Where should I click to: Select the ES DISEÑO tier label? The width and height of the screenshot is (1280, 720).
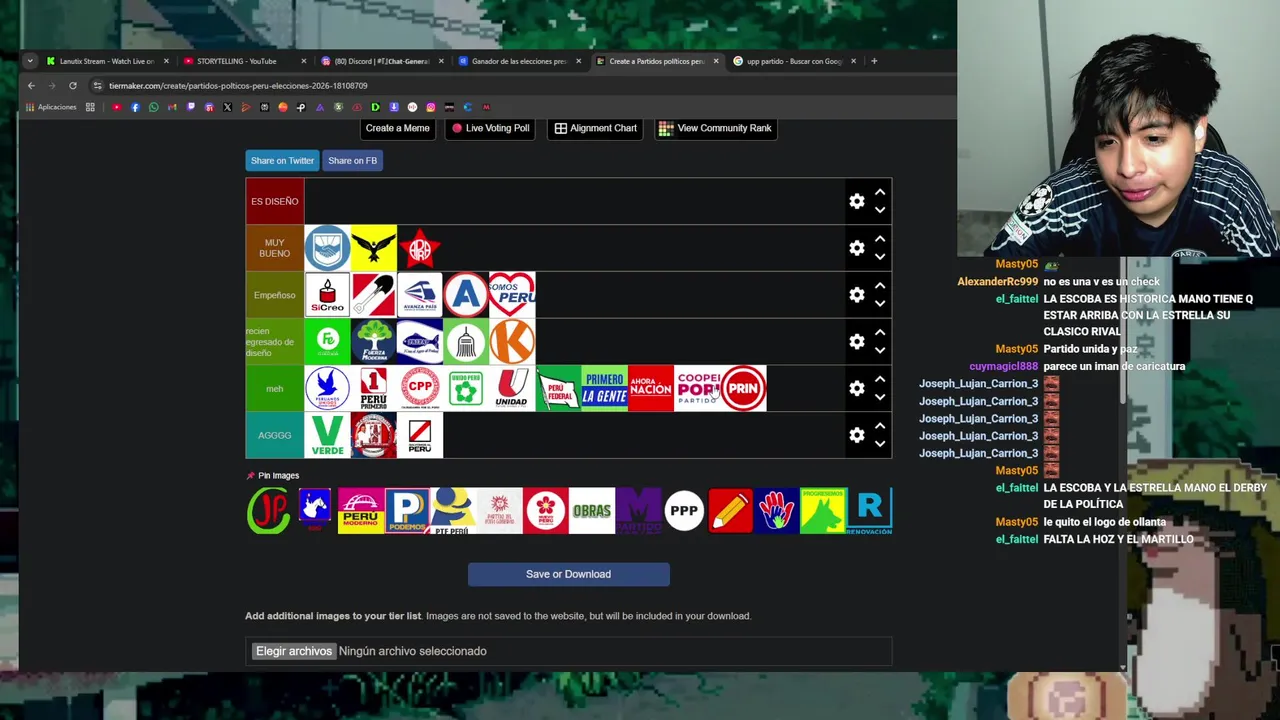pos(275,201)
